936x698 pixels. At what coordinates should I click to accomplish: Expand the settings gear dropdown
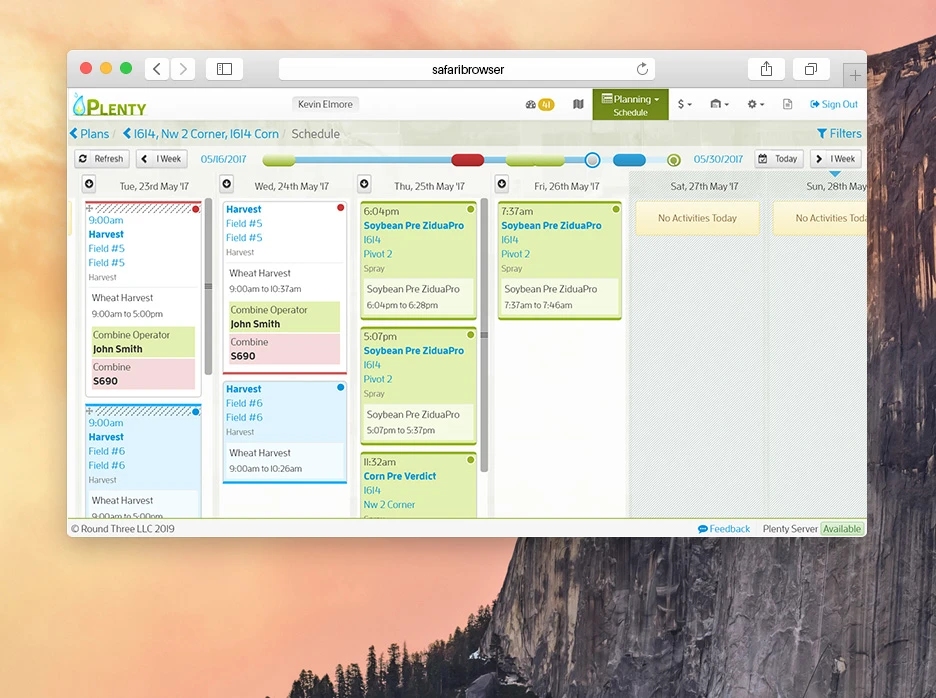click(755, 104)
